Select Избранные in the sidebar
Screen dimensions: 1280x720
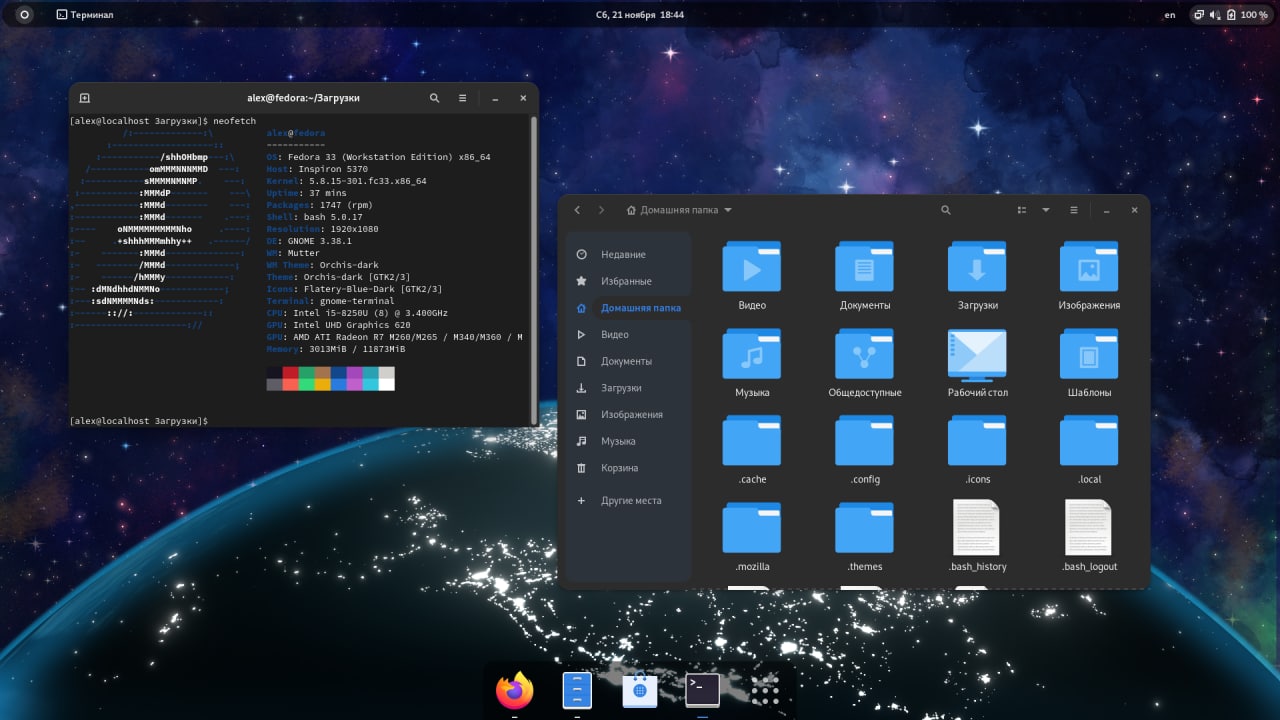[x=628, y=281]
